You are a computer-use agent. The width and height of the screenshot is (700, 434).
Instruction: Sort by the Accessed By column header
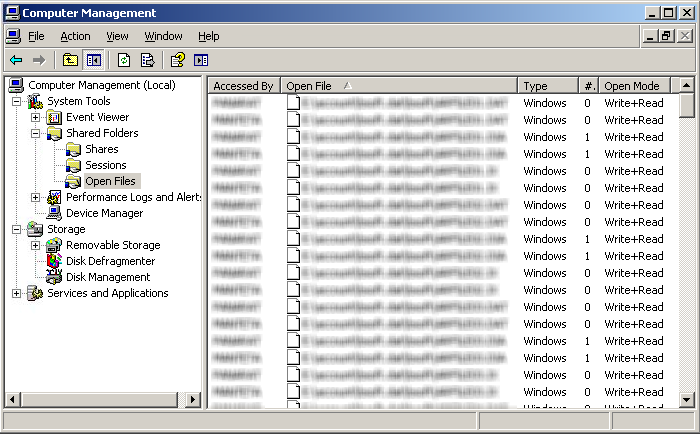pyautogui.click(x=243, y=87)
